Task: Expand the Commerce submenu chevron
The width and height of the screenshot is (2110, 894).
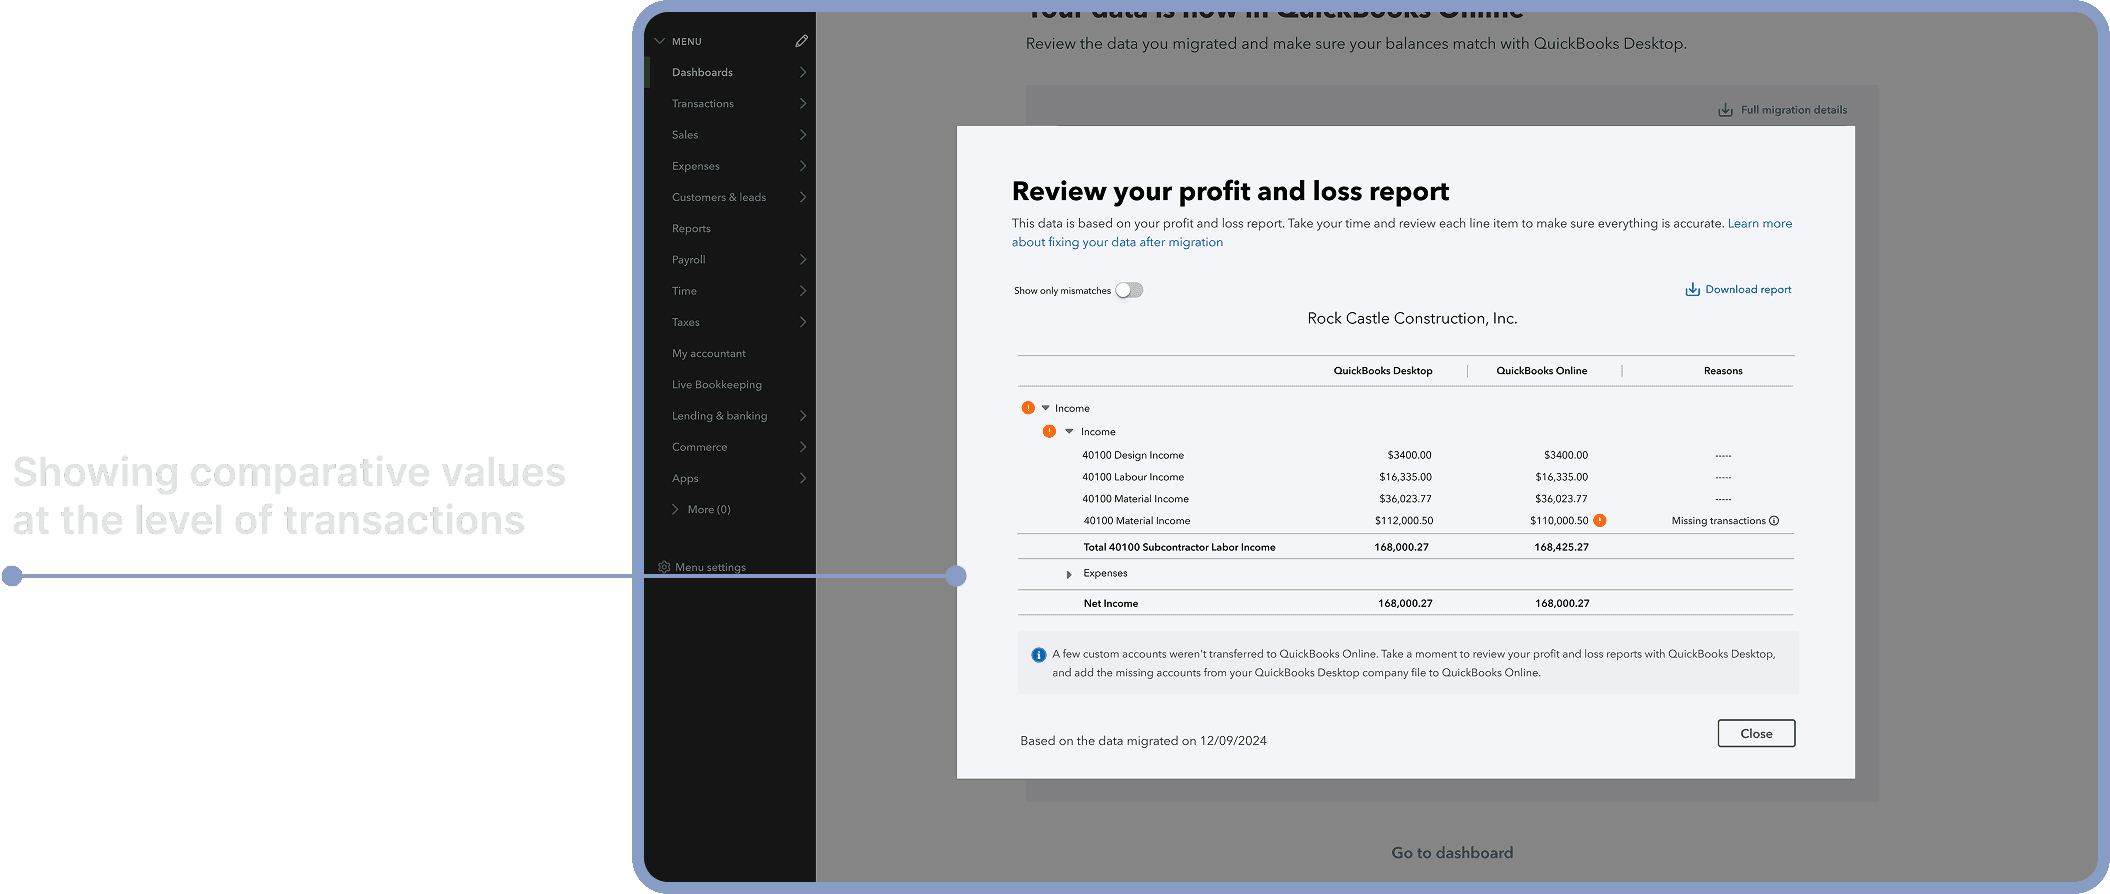Action: pos(803,447)
